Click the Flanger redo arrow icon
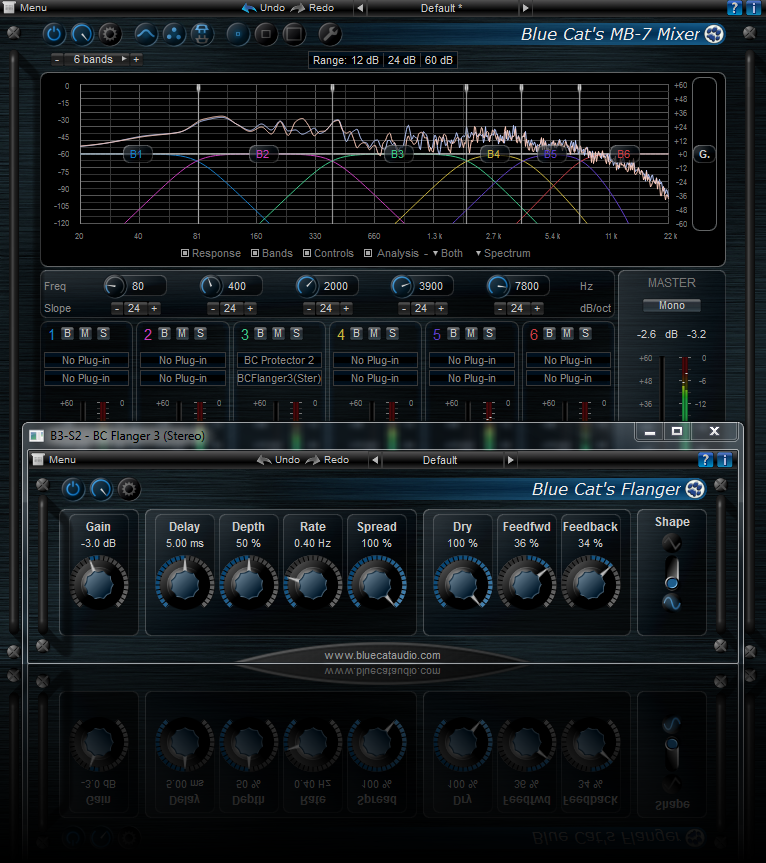Viewport: 766px width, 863px height. click(313, 460)
